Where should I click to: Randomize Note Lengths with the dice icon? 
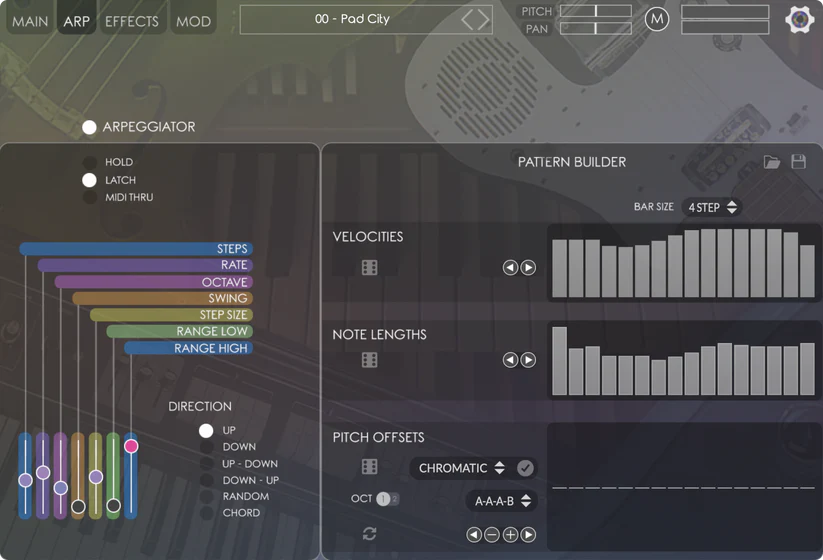coord(370,360)
